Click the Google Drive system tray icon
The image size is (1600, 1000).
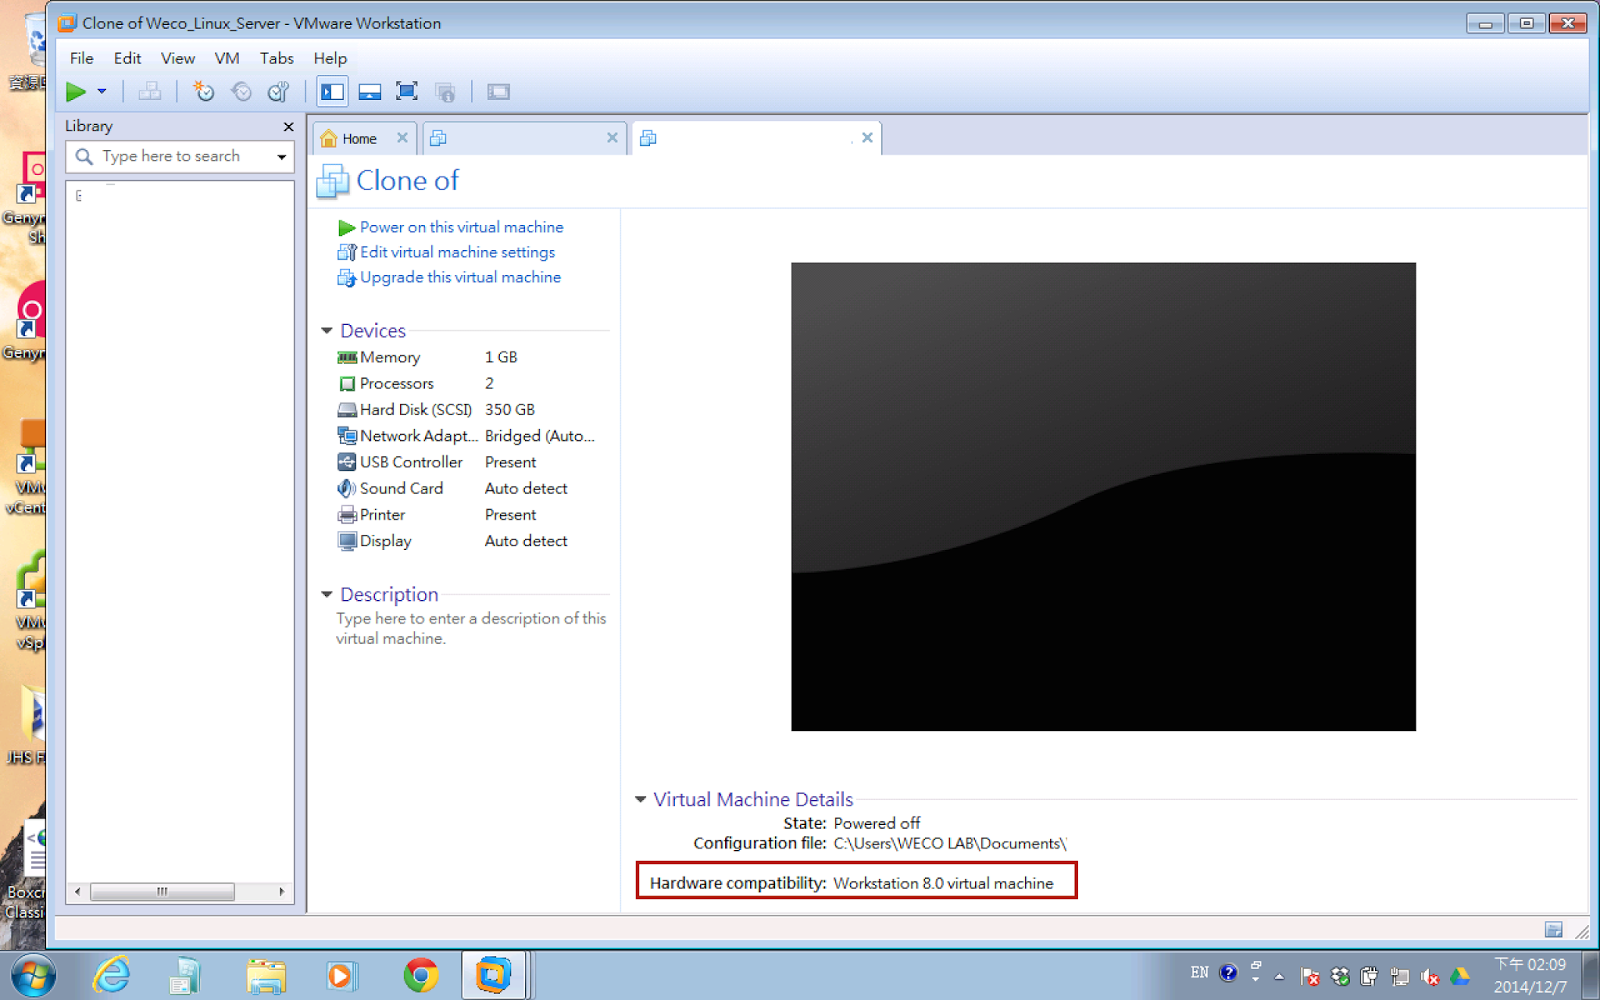(1459, 976)
